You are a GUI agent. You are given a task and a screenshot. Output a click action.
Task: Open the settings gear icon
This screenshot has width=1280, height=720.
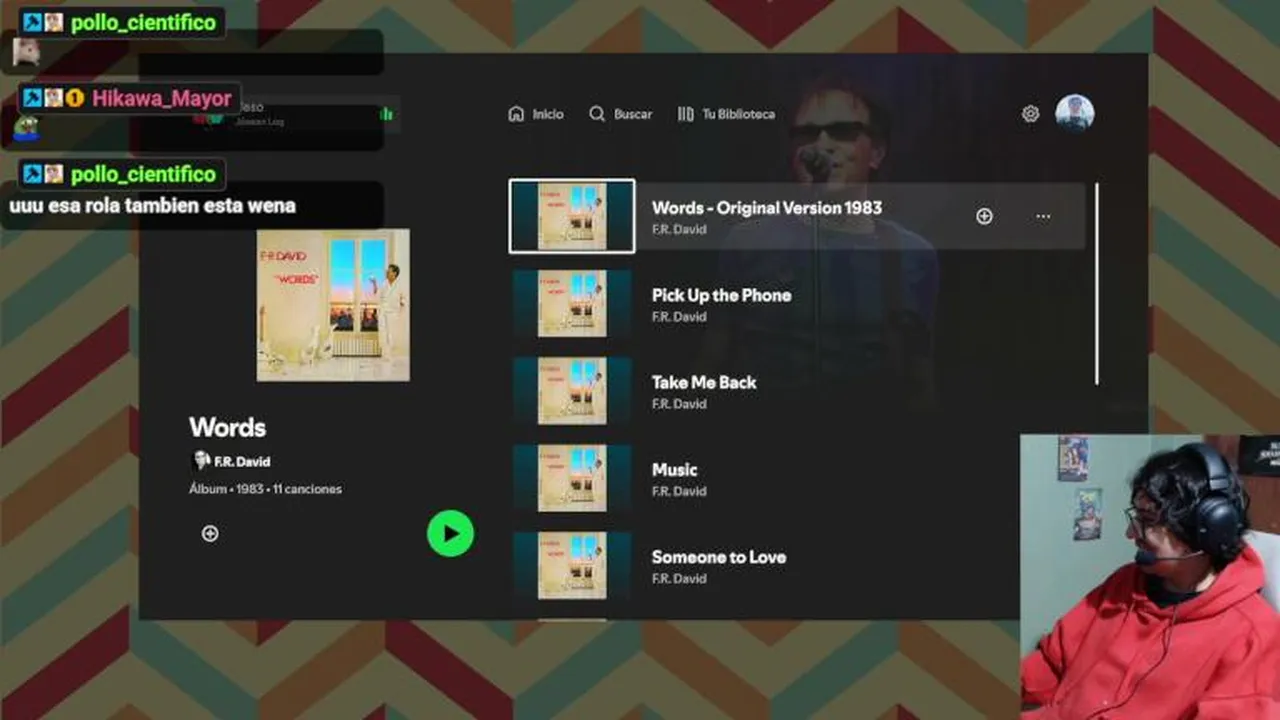[1030, 114]
